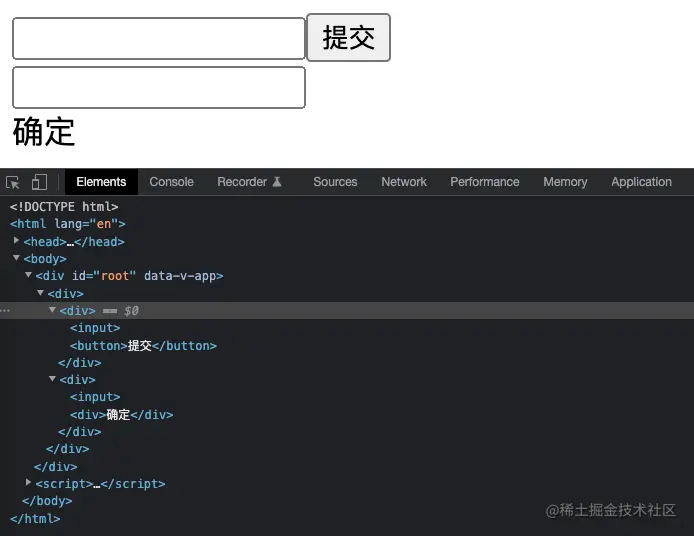Viewport: 694px width, 536px height.
Task: Click the "en" lang attribute value
Action: pyautogui.click(x=104, y=224)
